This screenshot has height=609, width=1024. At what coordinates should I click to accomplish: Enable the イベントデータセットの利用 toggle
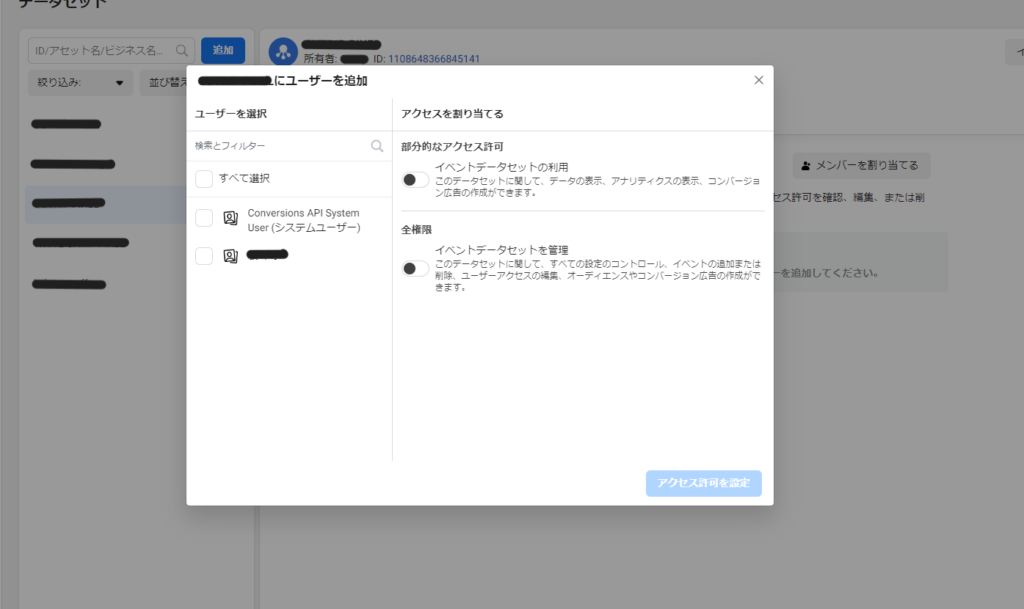point(414,180)
